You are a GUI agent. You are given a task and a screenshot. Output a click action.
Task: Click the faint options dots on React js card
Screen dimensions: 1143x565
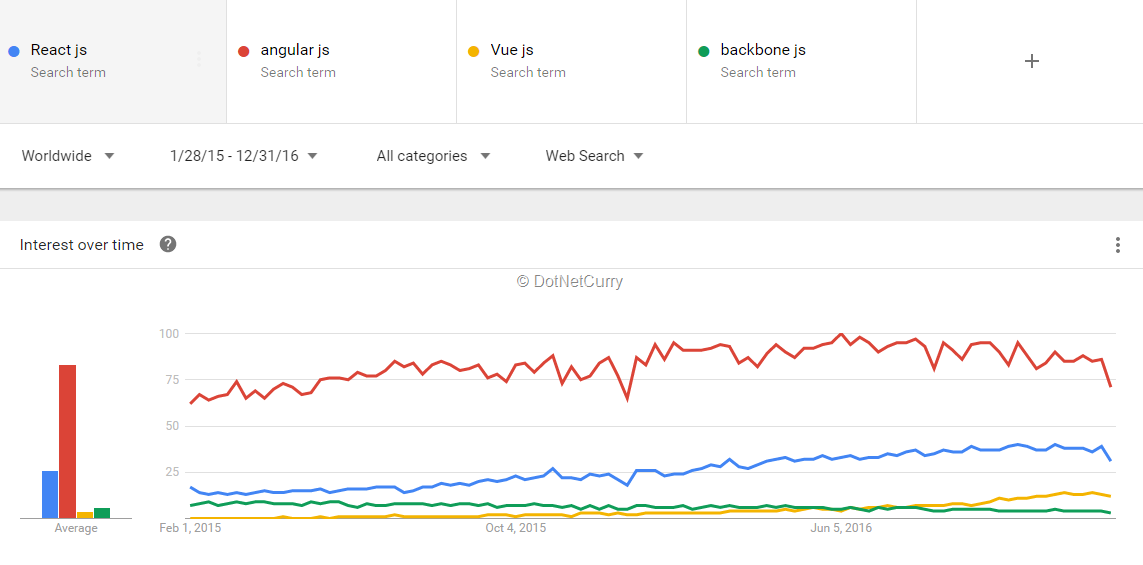coord(198,60)
